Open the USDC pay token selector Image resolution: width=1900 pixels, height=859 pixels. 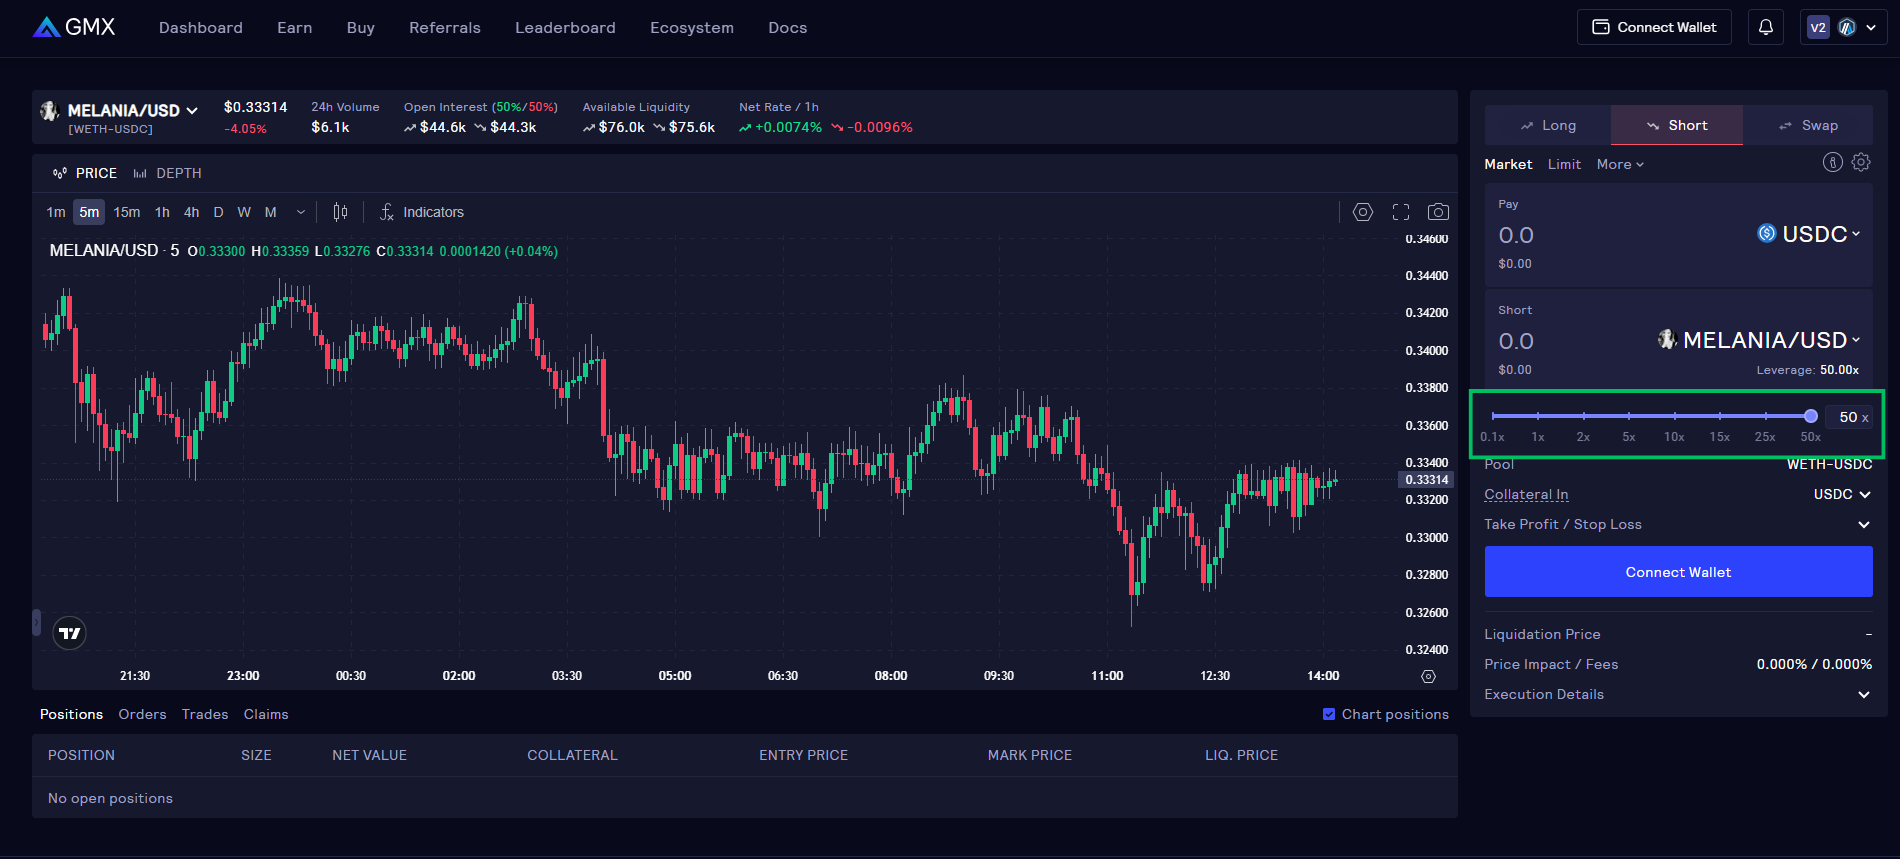(x=1809, y=234)
